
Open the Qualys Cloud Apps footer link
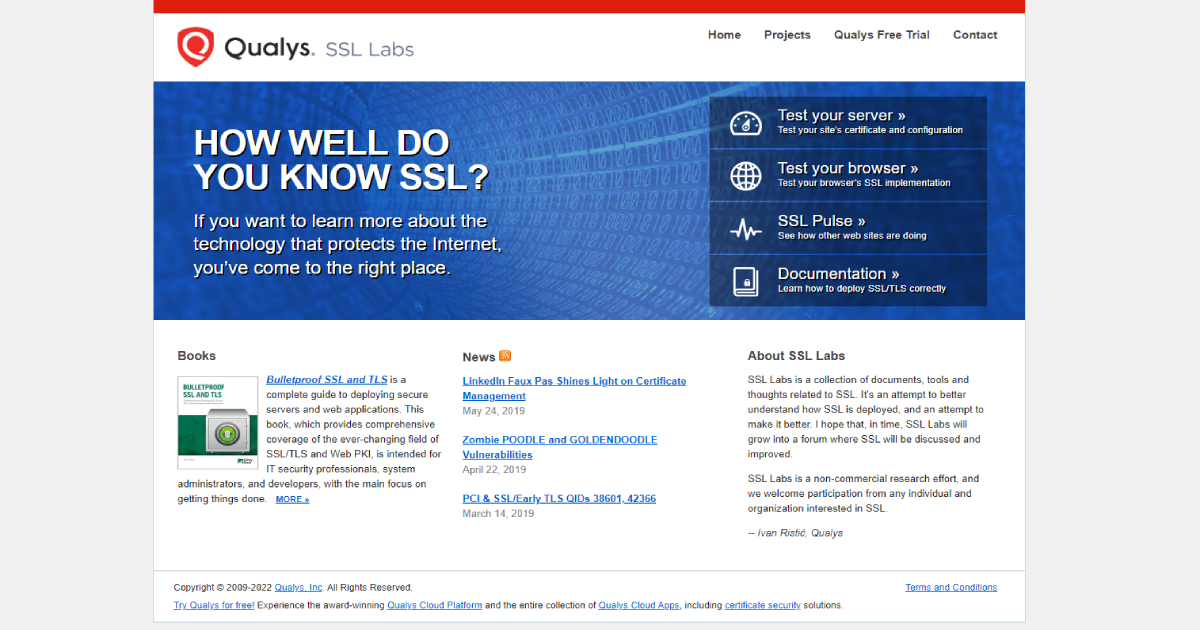[x=639, y=605]
